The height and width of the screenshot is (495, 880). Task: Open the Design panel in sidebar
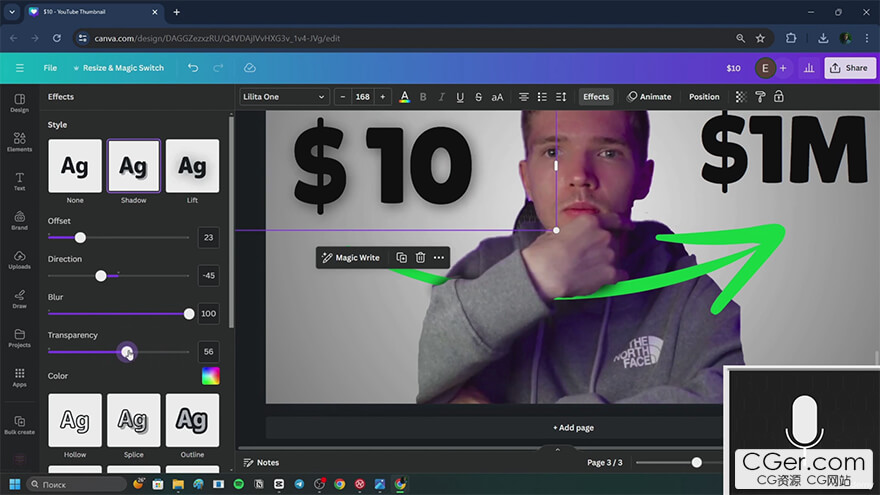coord(20,103)
